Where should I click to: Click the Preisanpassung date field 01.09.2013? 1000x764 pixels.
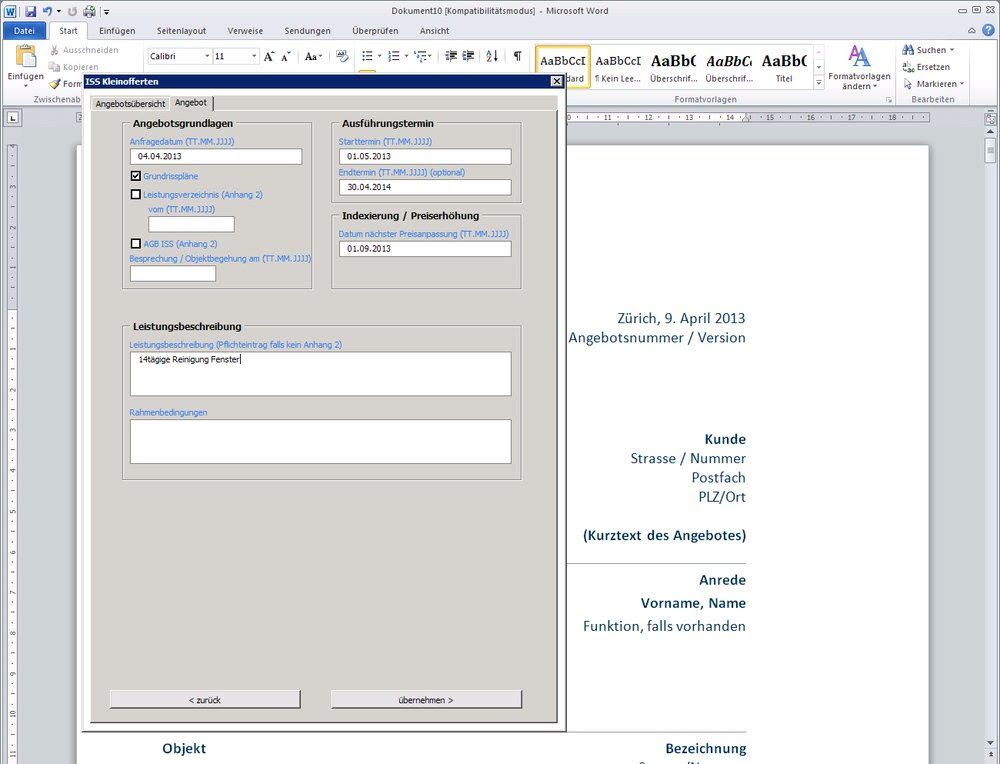pos(425,249)
